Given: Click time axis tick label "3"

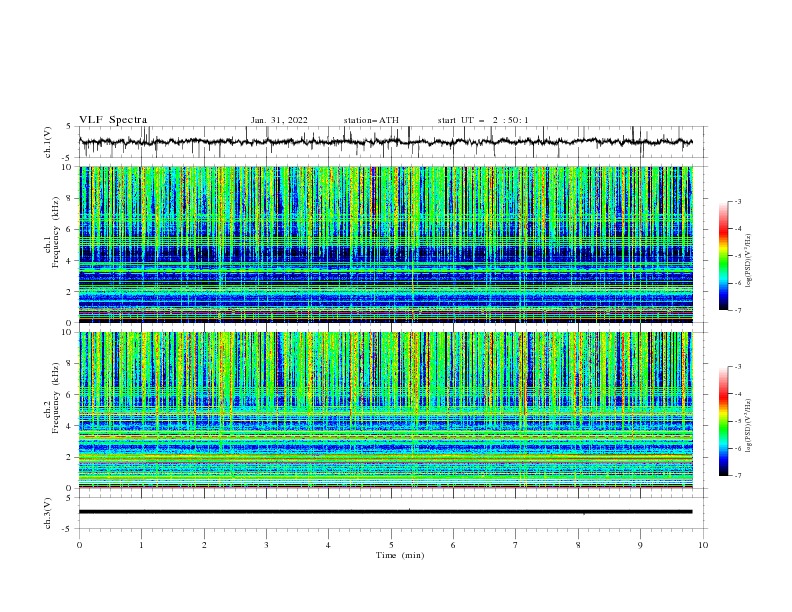Looking at the screenshot, I should [x=266, y=545].
